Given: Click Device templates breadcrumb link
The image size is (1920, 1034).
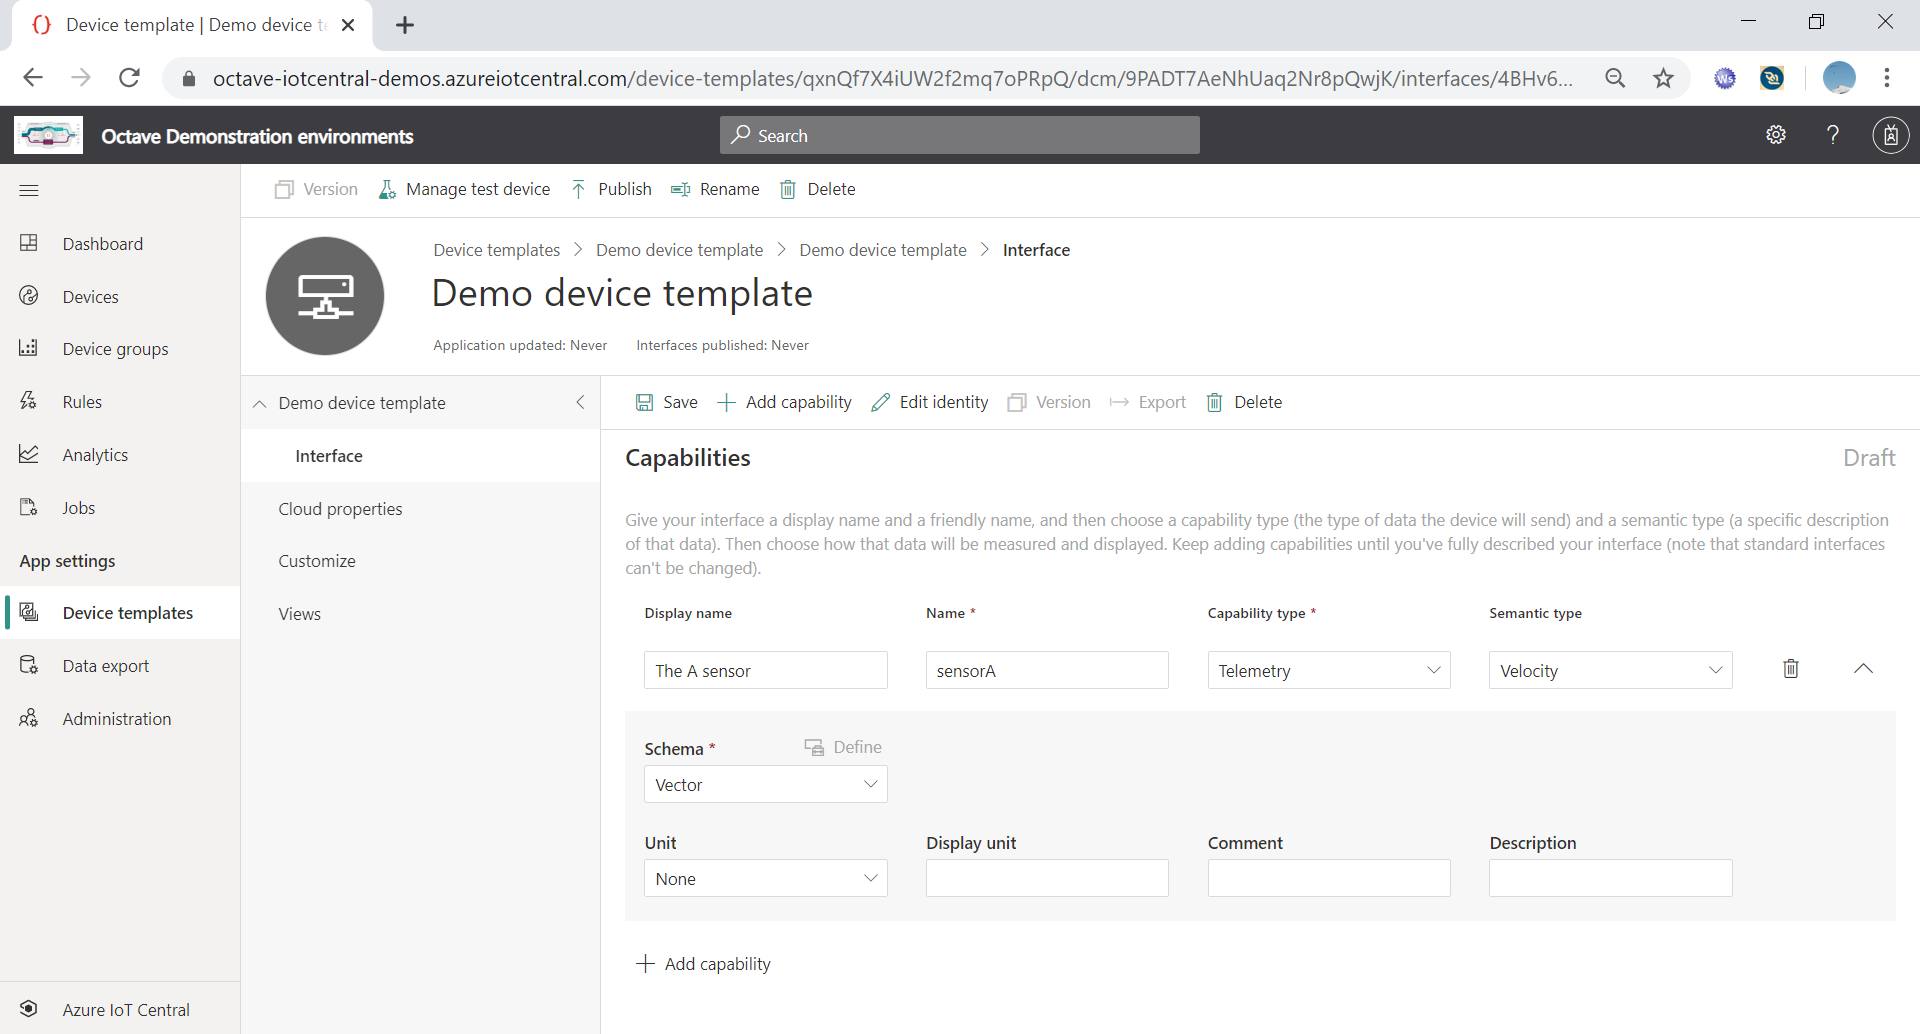Looking at the screenshot, I should click(x=496, y=250).
